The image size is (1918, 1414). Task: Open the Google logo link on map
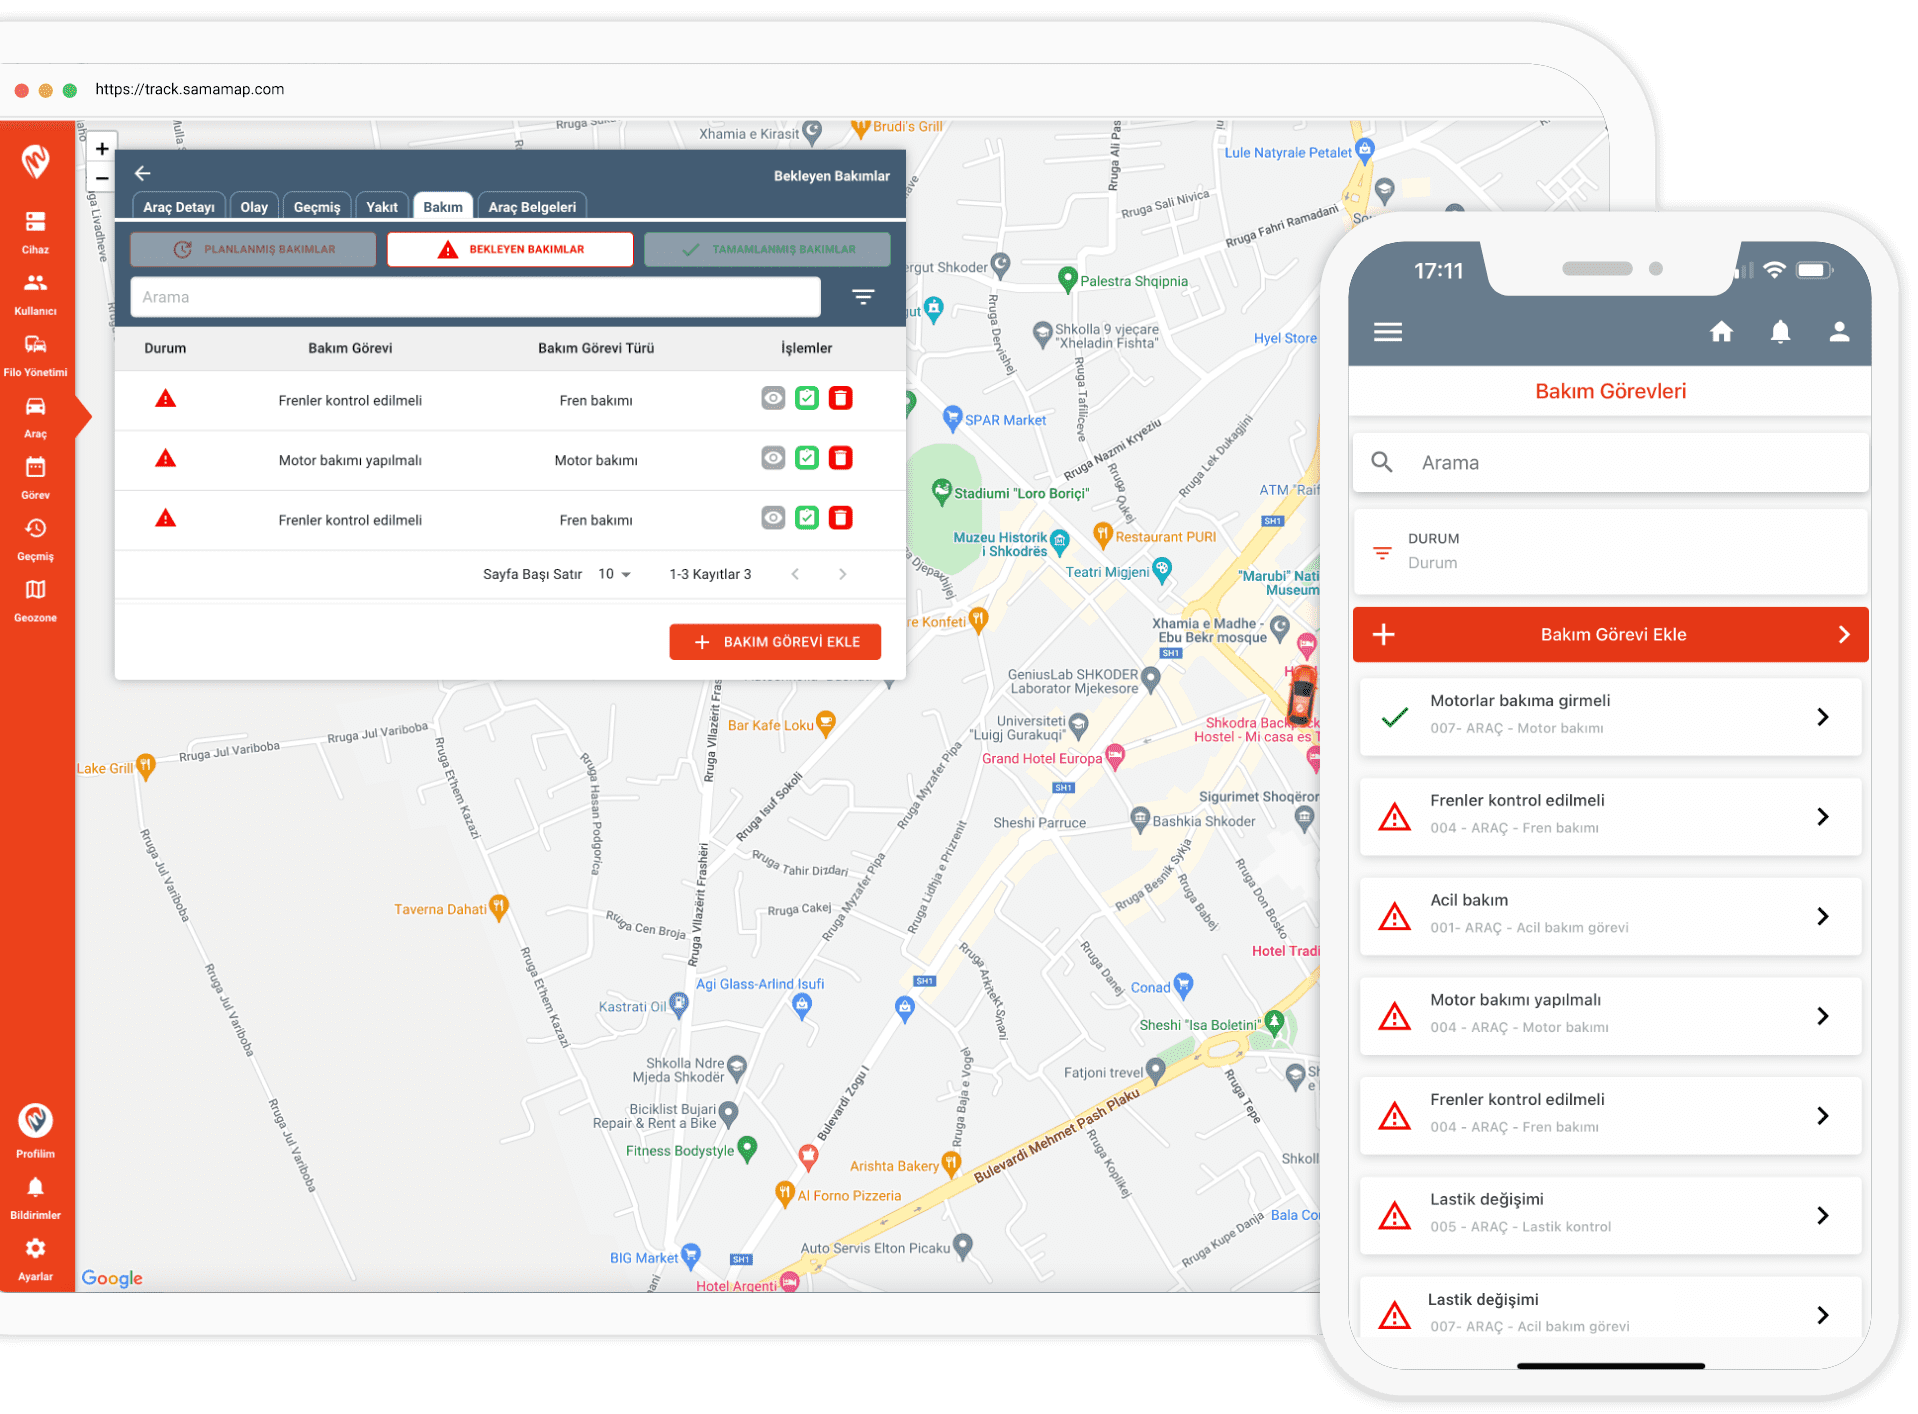click(x=112, y=1278)
